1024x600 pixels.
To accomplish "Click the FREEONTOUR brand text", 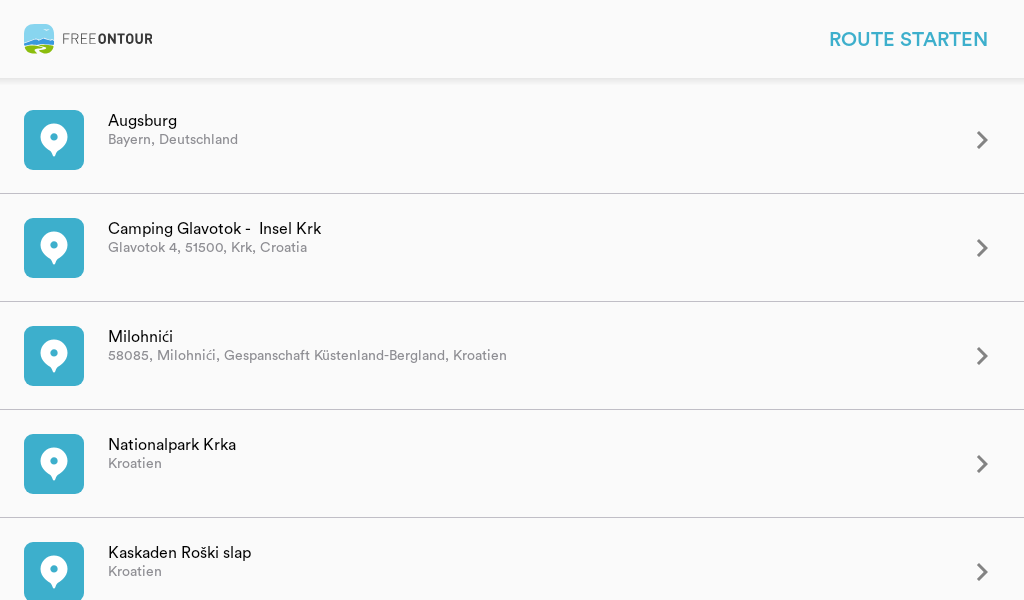I will [107, 39].
